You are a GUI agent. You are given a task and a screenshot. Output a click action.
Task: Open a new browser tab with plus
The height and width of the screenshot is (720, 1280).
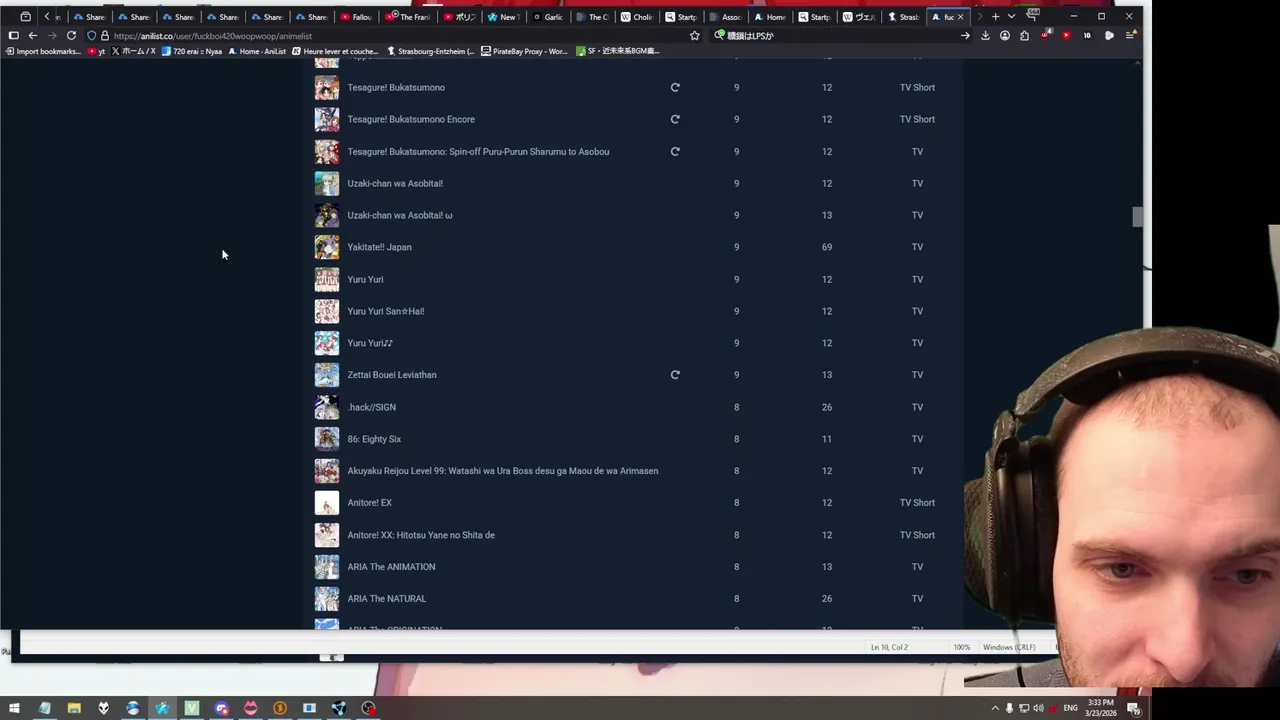[995, 16]
